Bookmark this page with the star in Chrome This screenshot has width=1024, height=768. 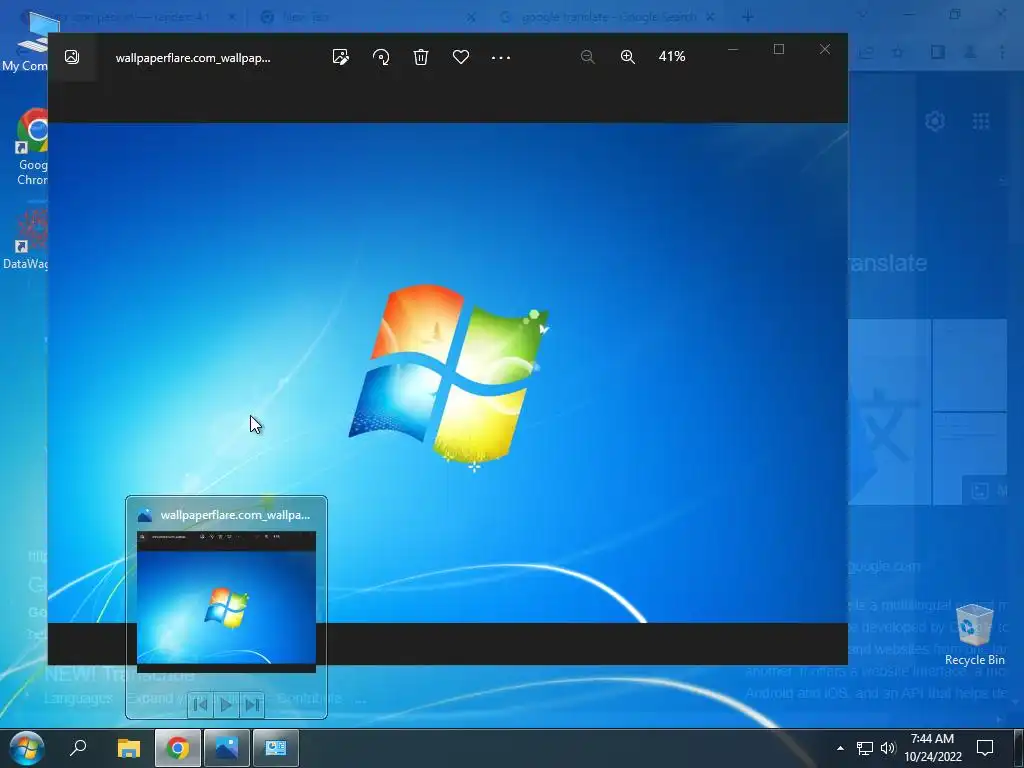898,52
